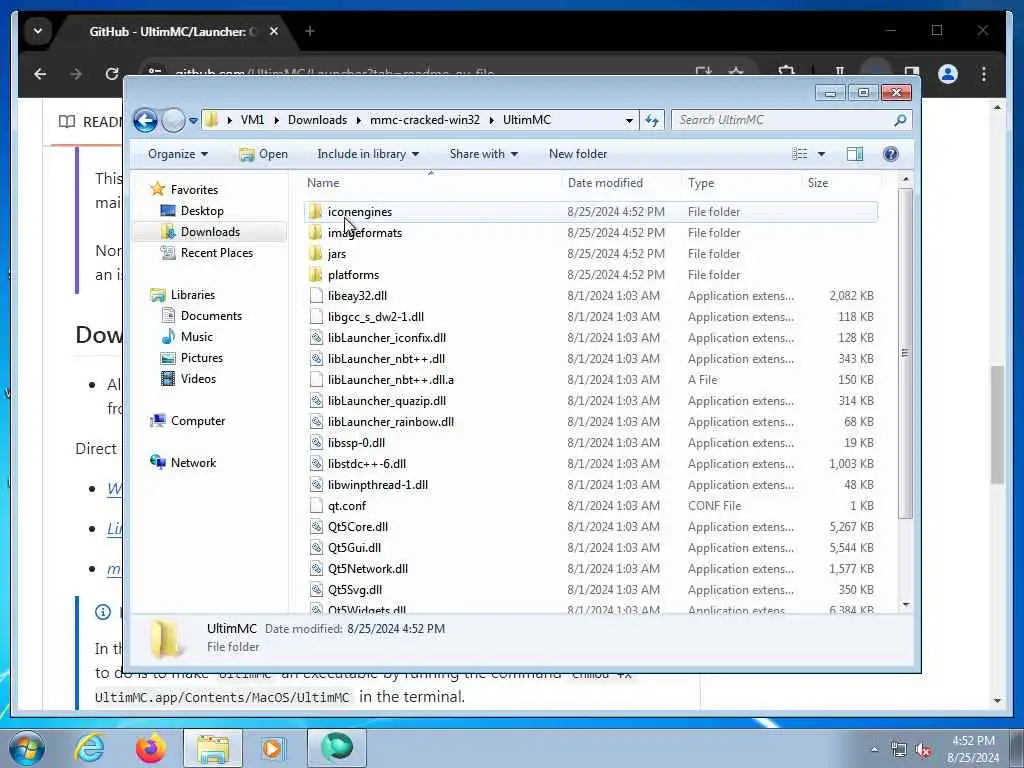Screen dimensions: 1024x768
Task: Toggle the preview pane icon
Action: (x=854, y=154)
